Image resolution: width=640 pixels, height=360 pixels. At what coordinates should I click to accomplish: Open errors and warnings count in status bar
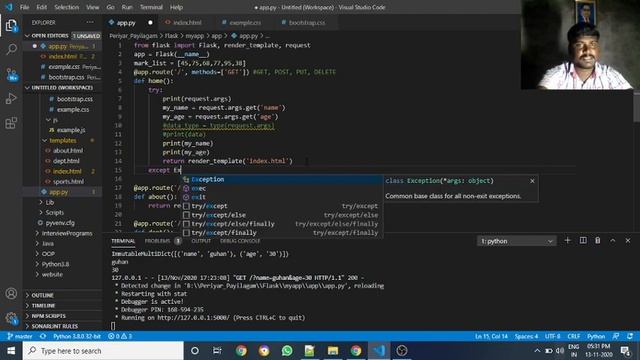(120, 336)
